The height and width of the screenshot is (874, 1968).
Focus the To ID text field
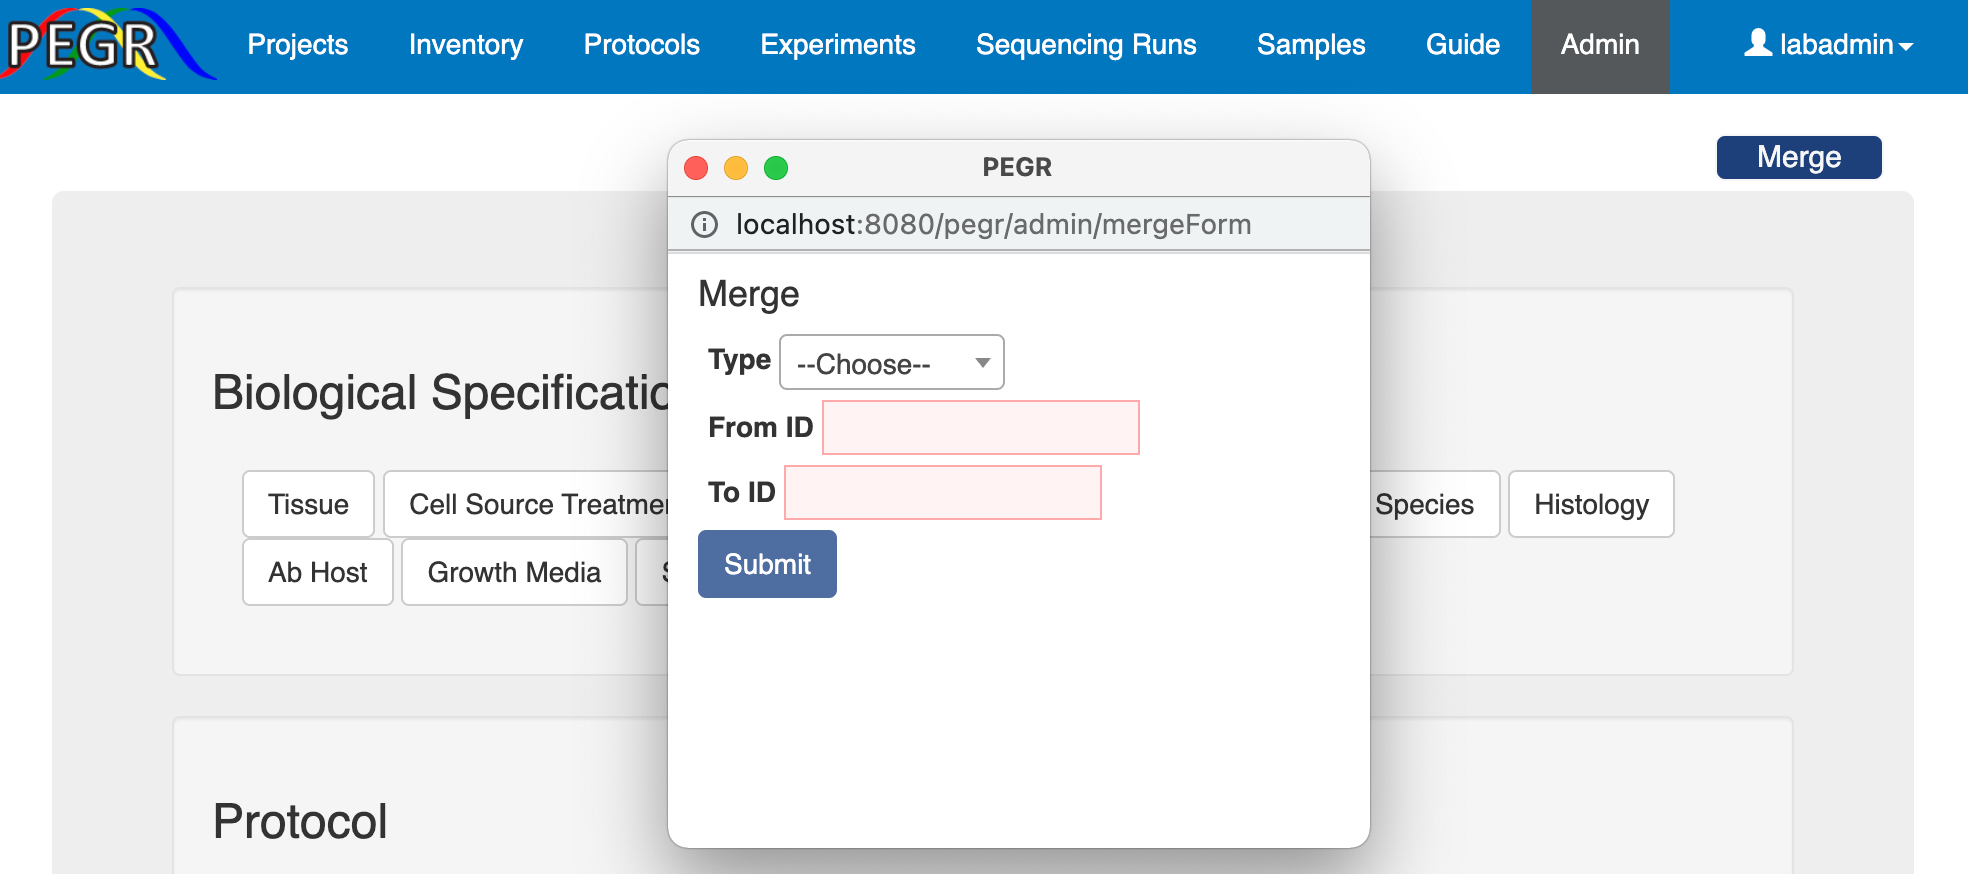(942, 493)
